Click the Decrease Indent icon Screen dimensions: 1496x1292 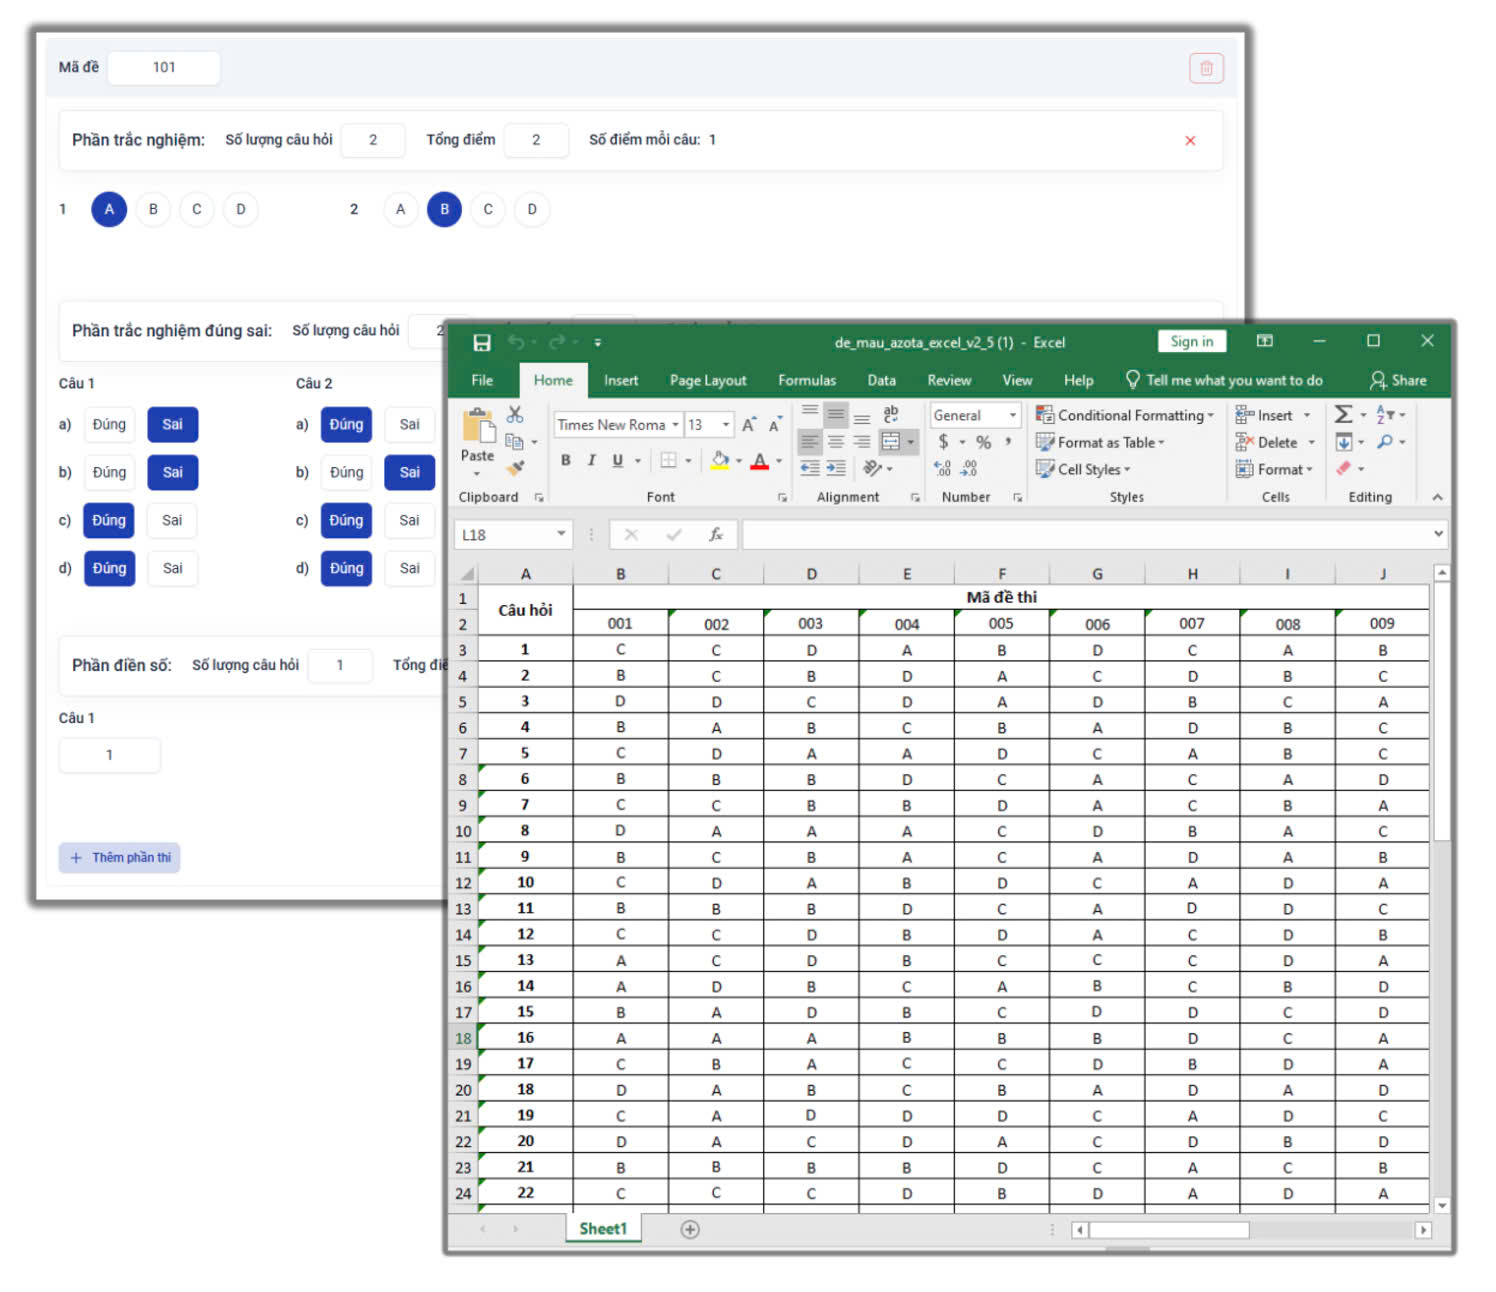click(x=810, y=467)
